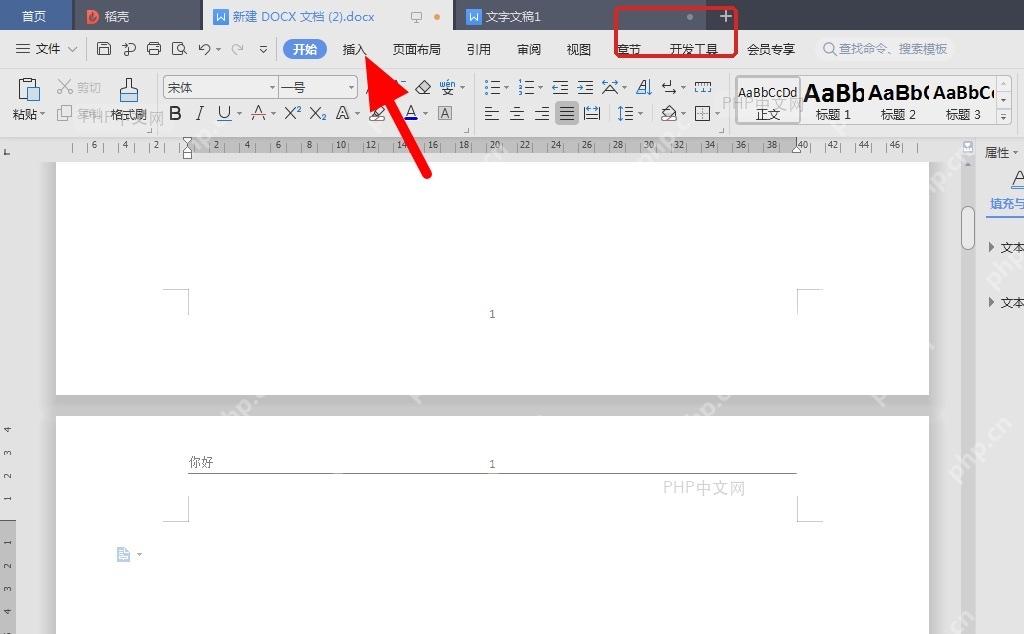Click the command search box (查找命令)

[x=885, y=49]
